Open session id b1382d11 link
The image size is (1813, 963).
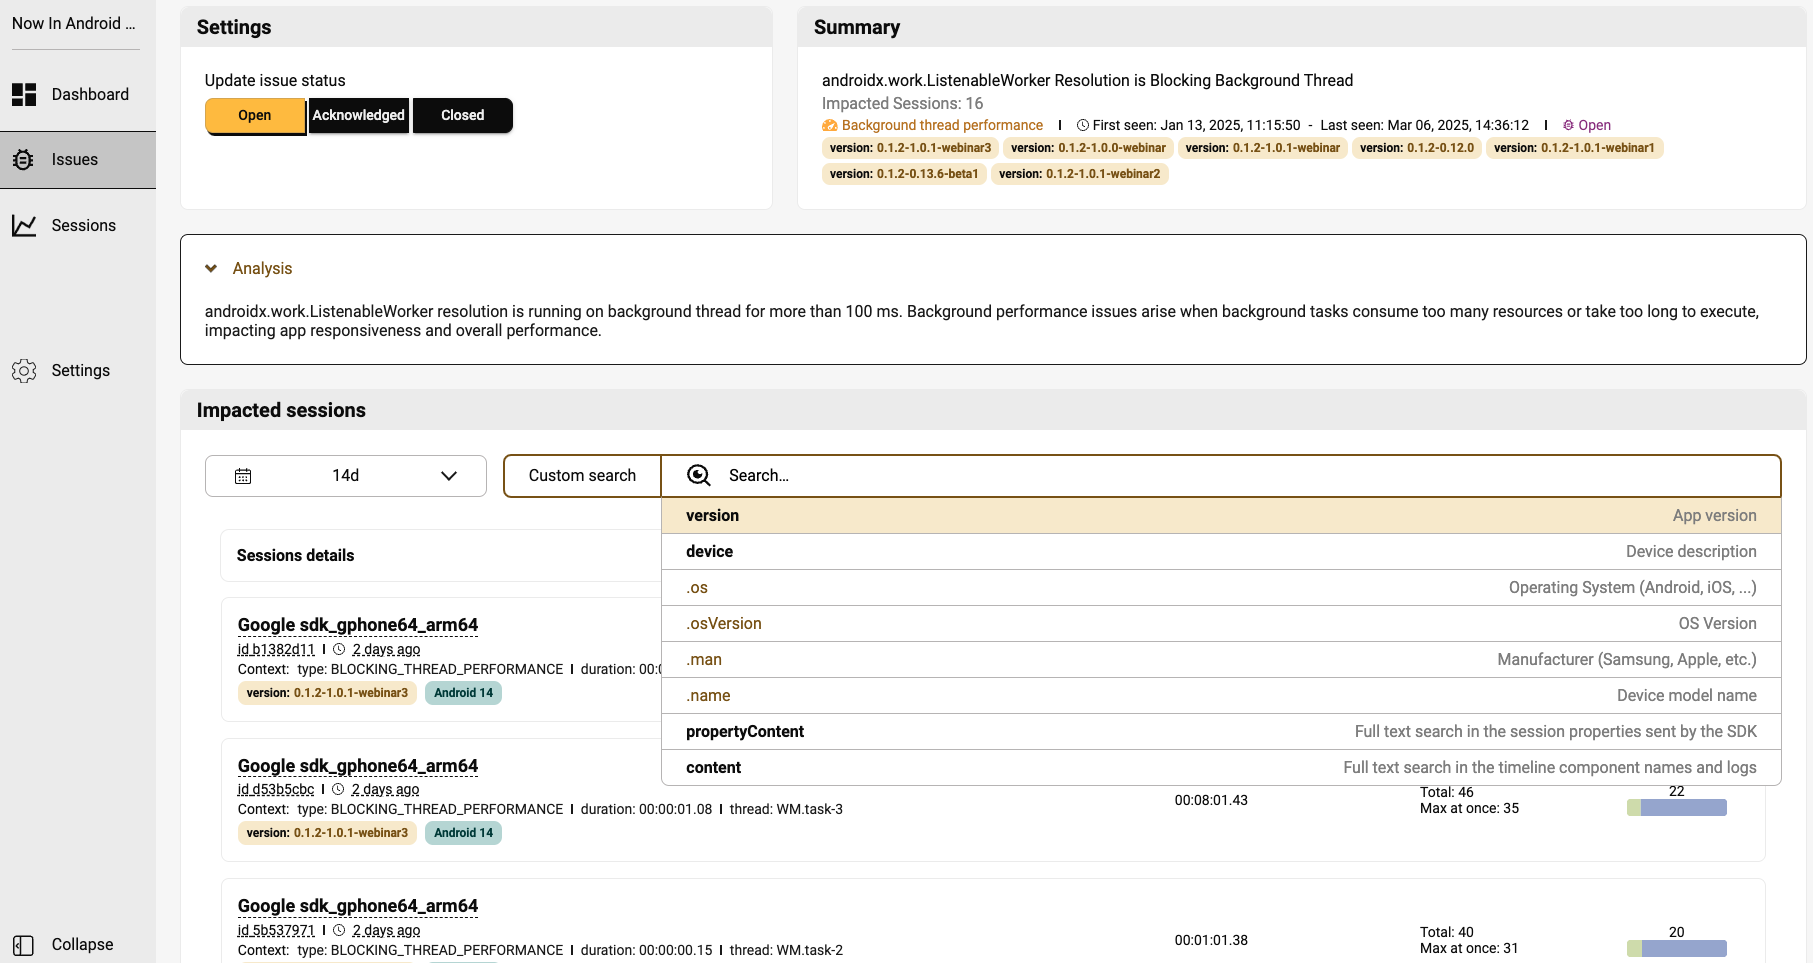point(276,650)
